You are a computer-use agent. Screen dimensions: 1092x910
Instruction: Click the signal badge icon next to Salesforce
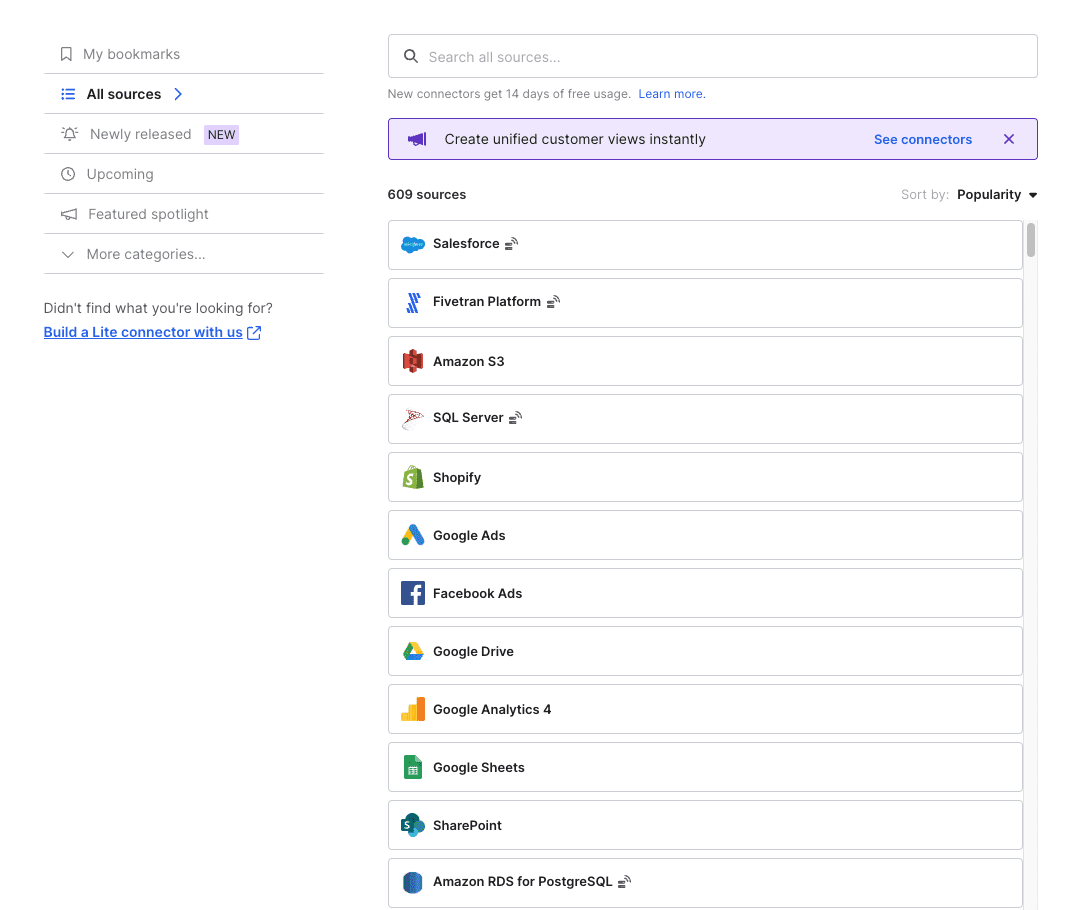tap(512, 244)
